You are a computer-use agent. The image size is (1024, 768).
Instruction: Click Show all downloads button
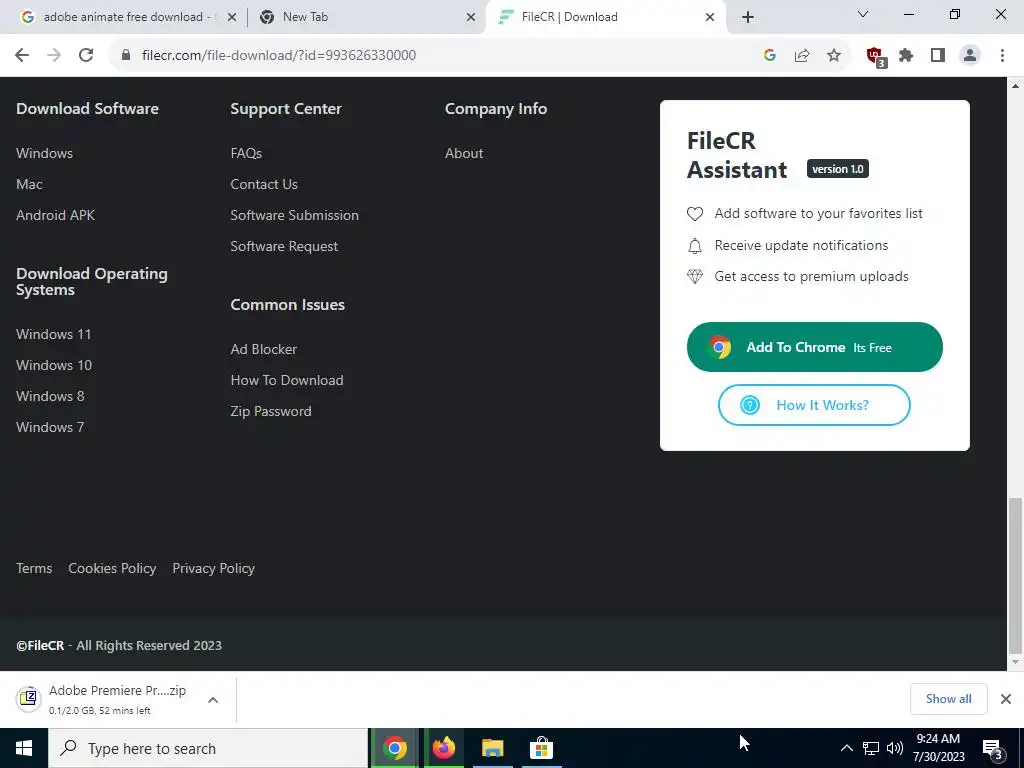(948, 699)
